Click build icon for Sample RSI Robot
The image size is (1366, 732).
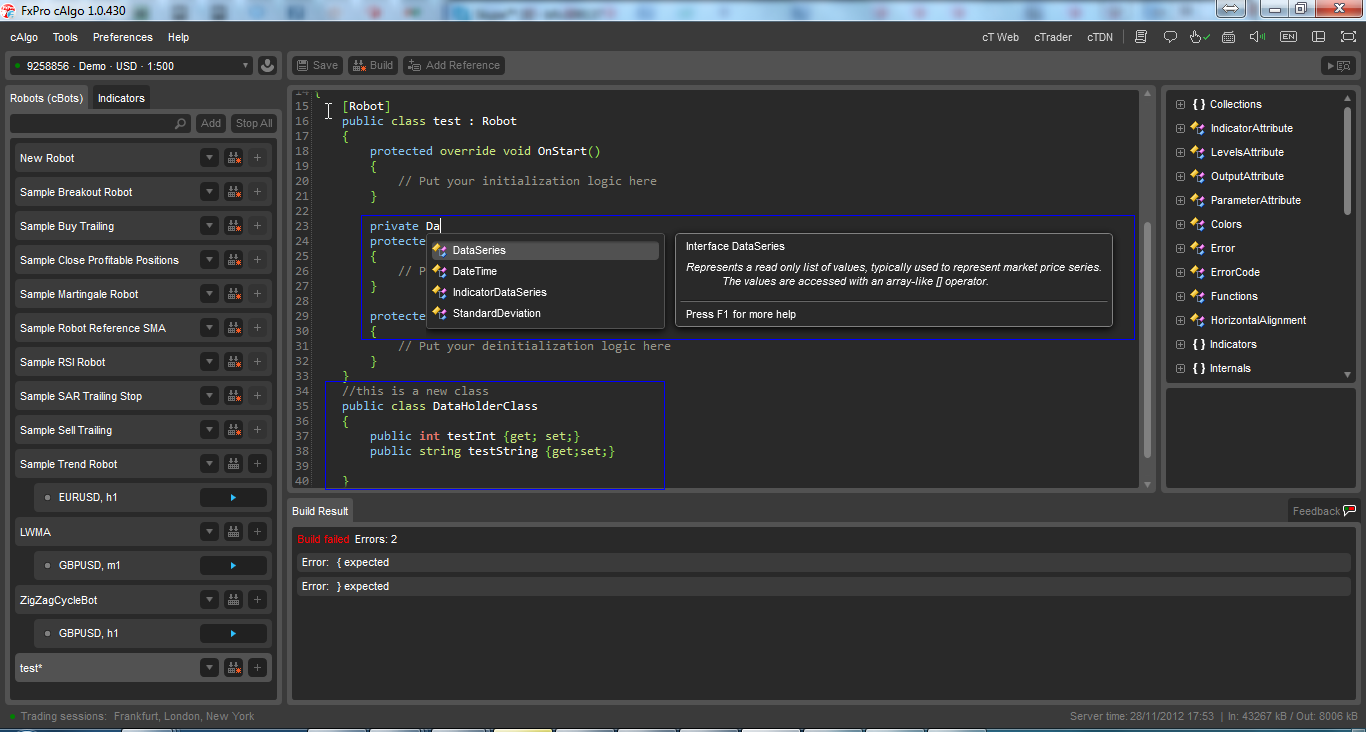[233, 362]
